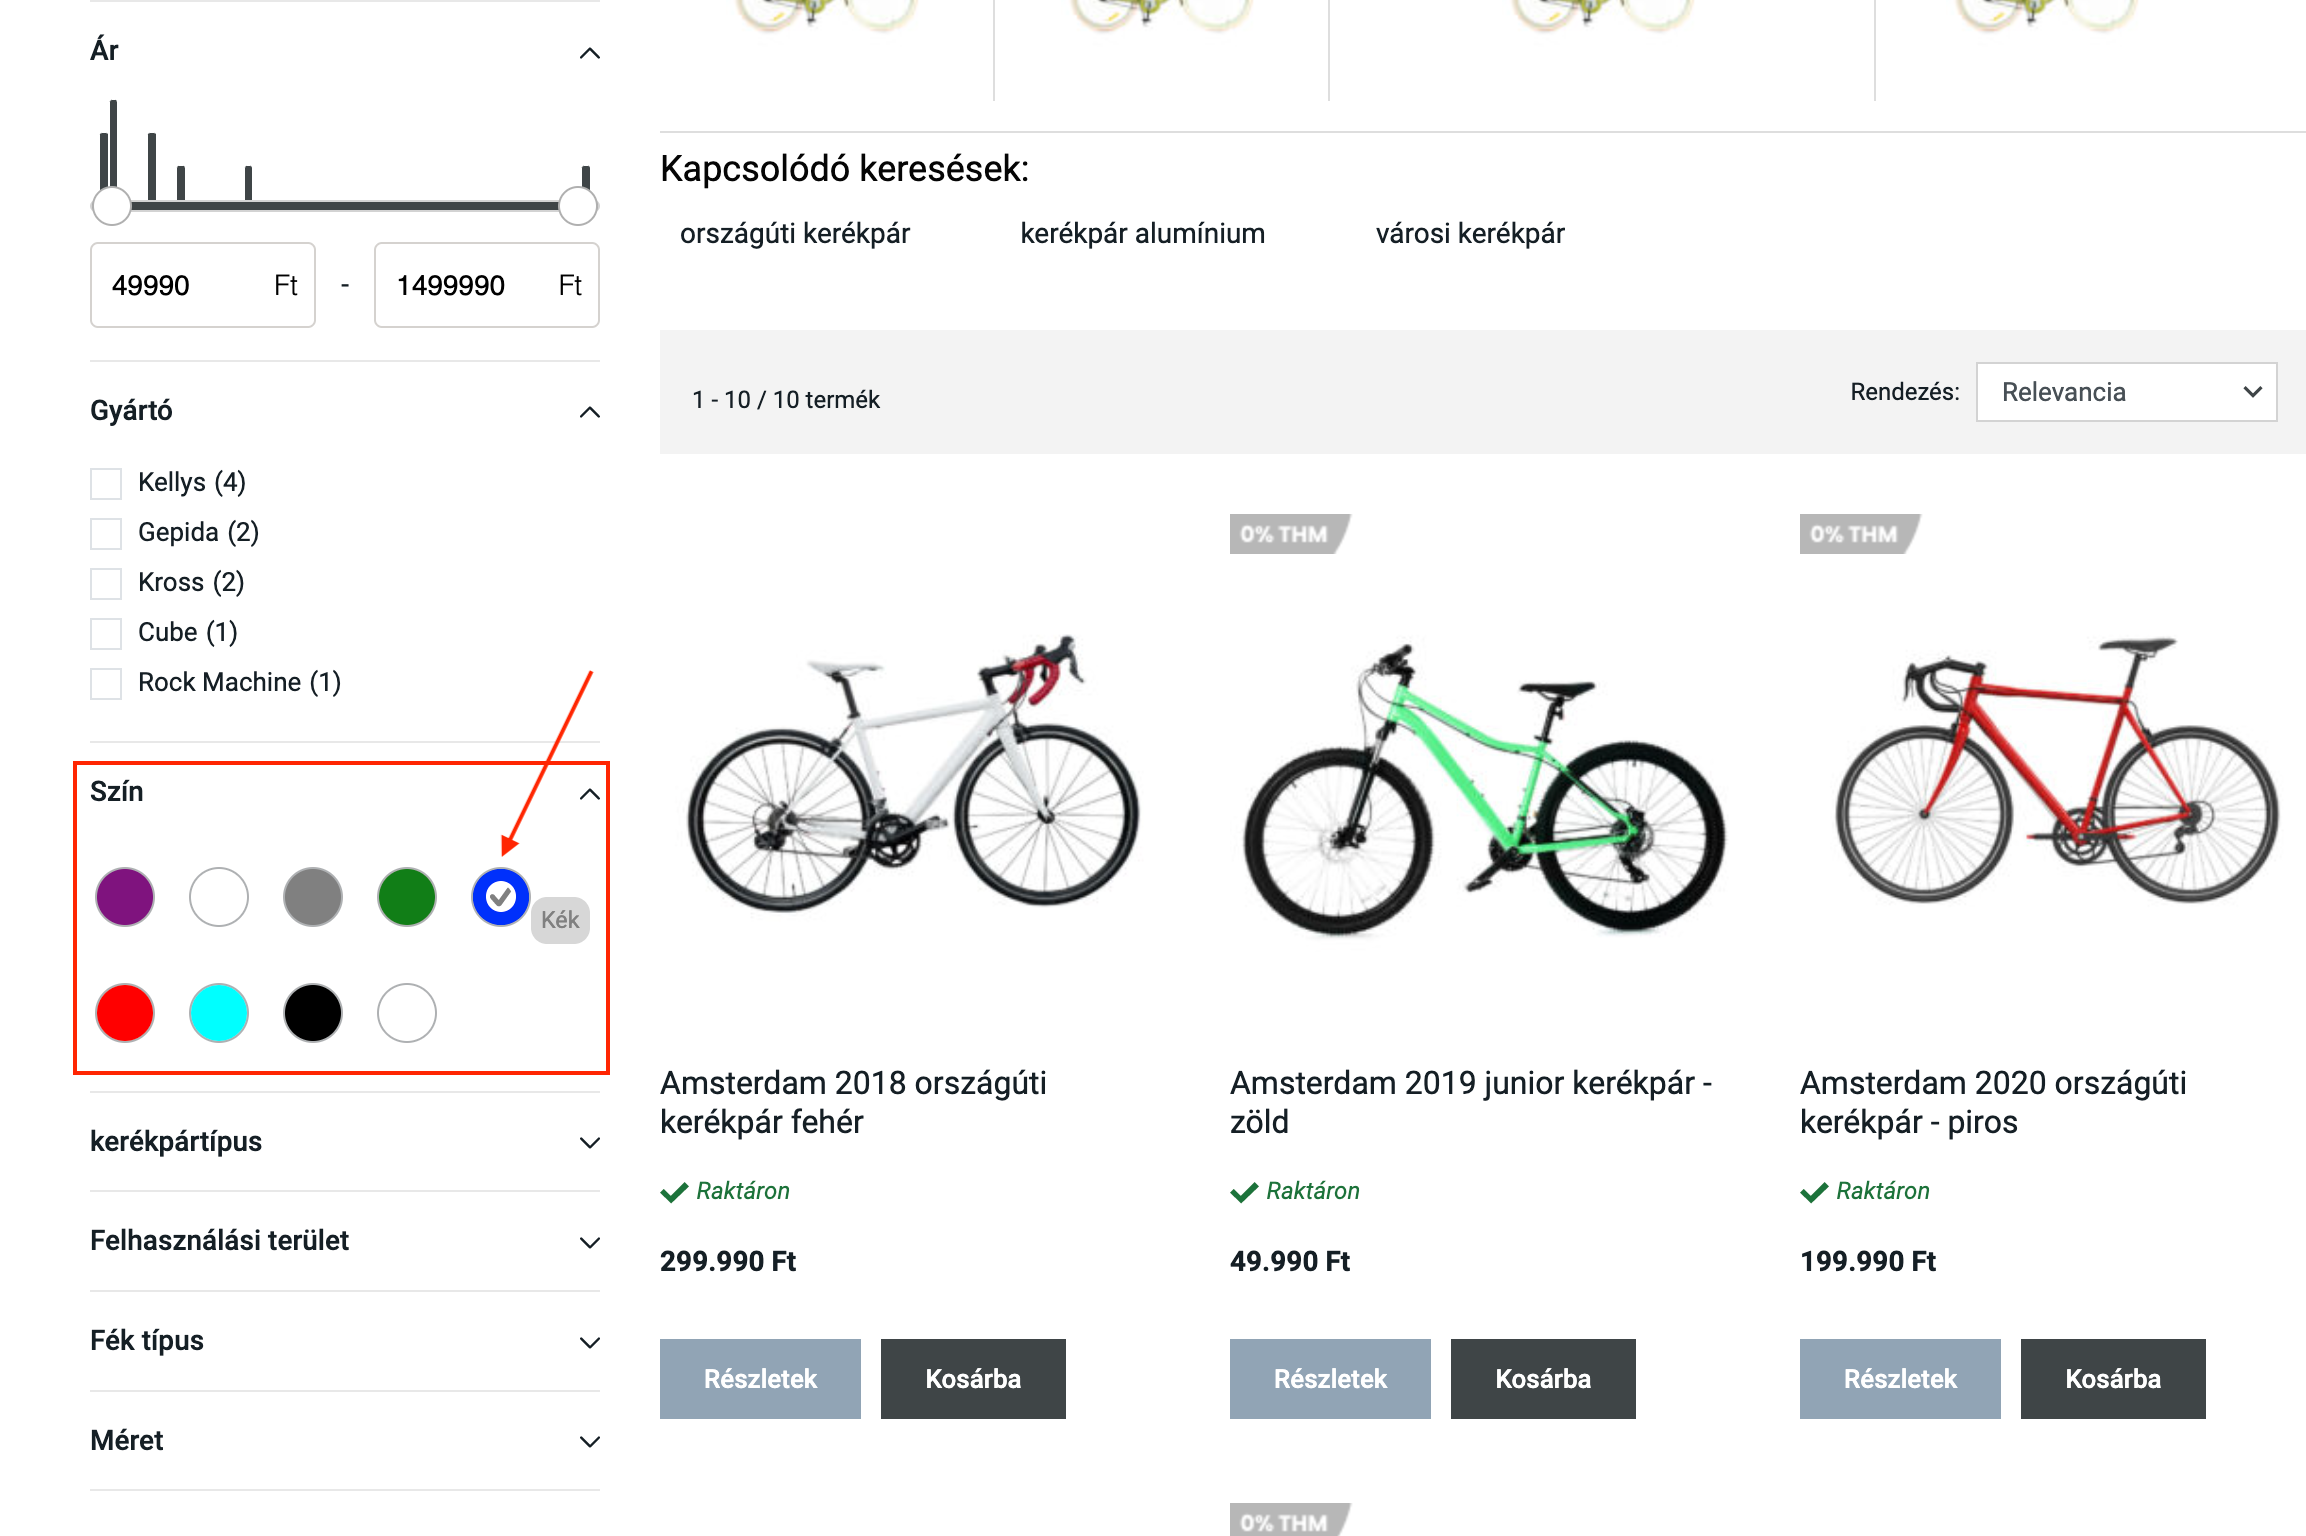2306x1536 pixels.
Task: Expand the kerékpártípus filter section
Action: [x=344, y=1142]
